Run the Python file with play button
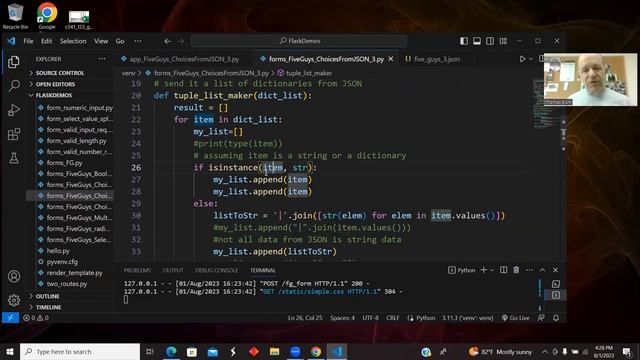The height and width of the screenshot is (360, 640). (522, 59)
